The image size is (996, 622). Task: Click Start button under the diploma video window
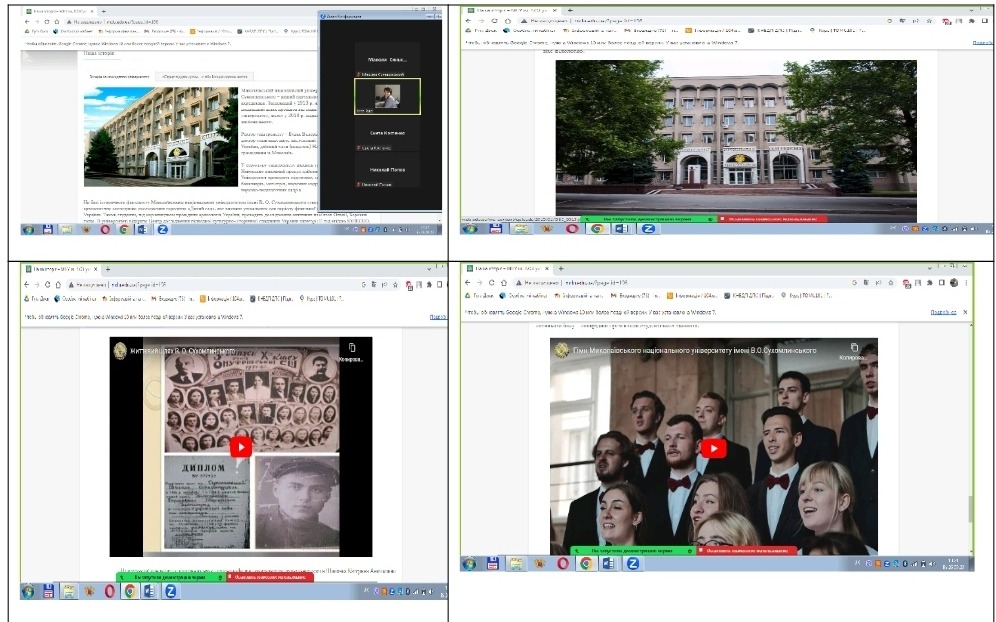tap(28, 591)
